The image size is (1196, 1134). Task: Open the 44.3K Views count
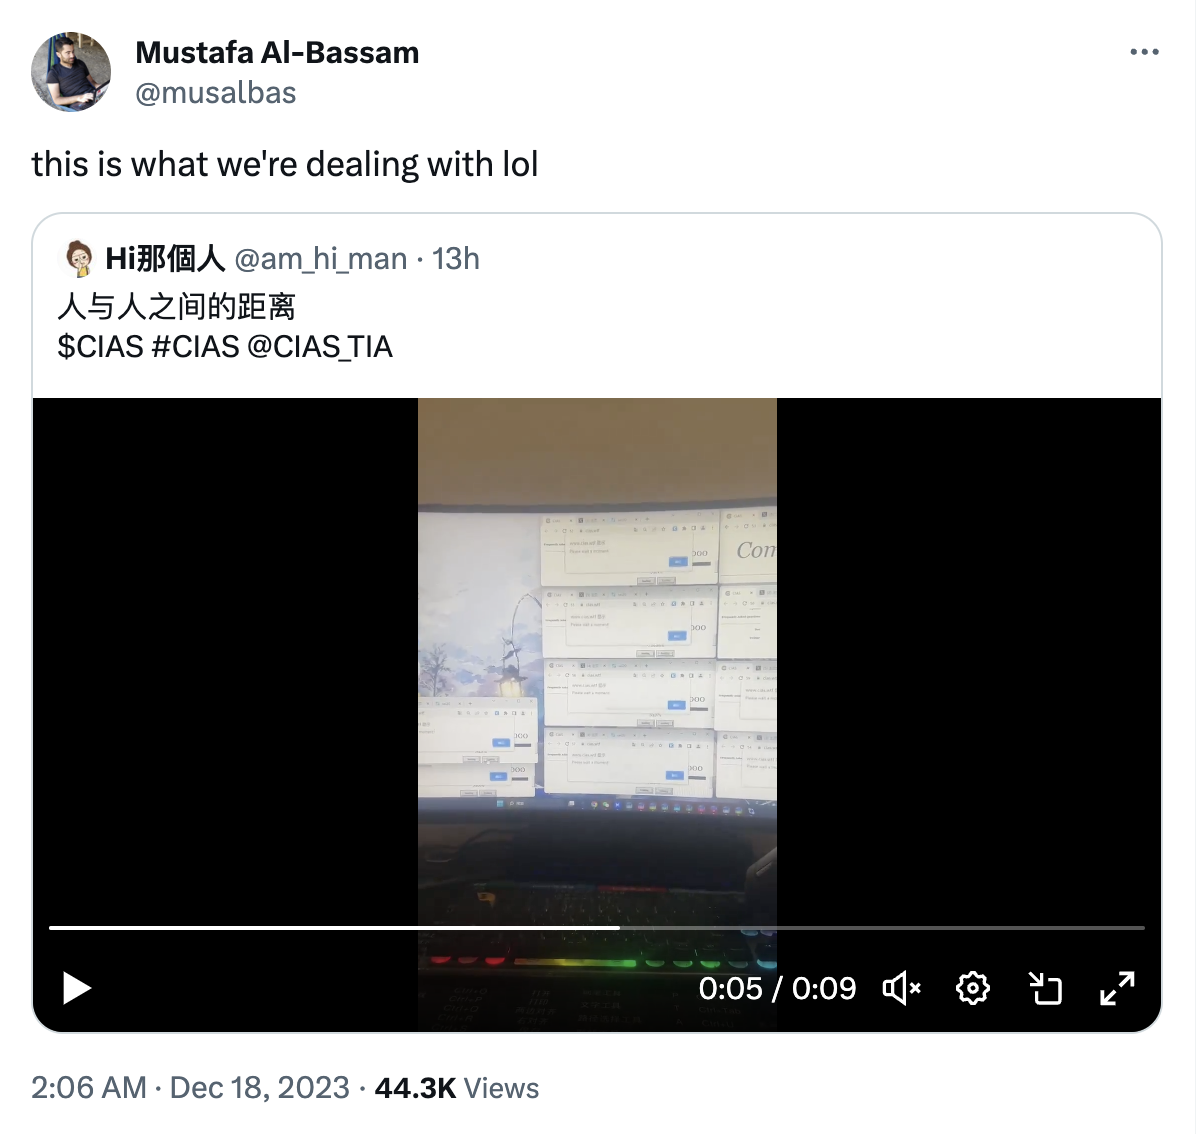[x=456, y=1087]
